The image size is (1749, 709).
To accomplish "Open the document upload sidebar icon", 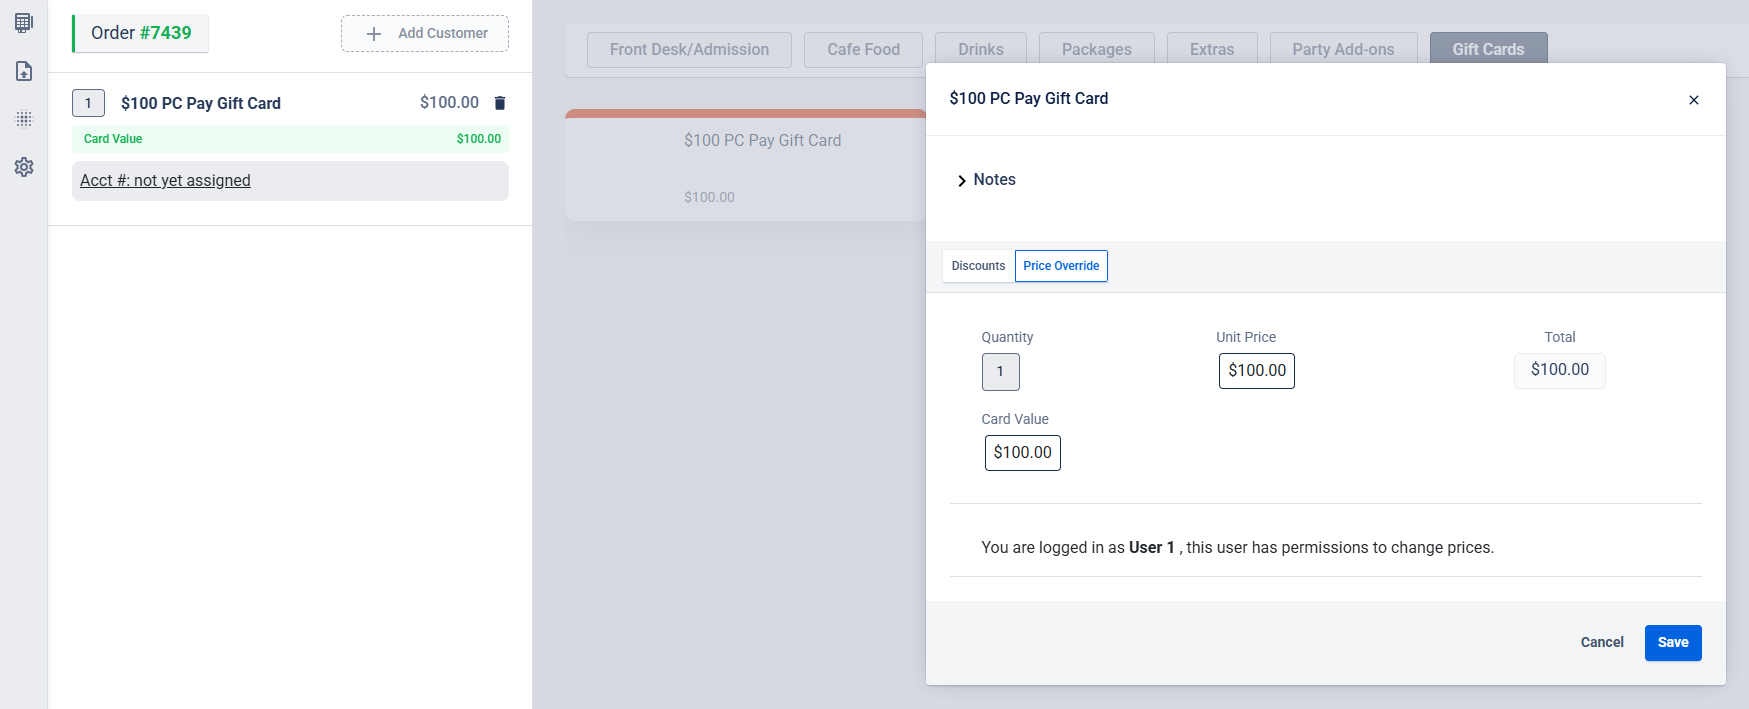I will 24,71.
